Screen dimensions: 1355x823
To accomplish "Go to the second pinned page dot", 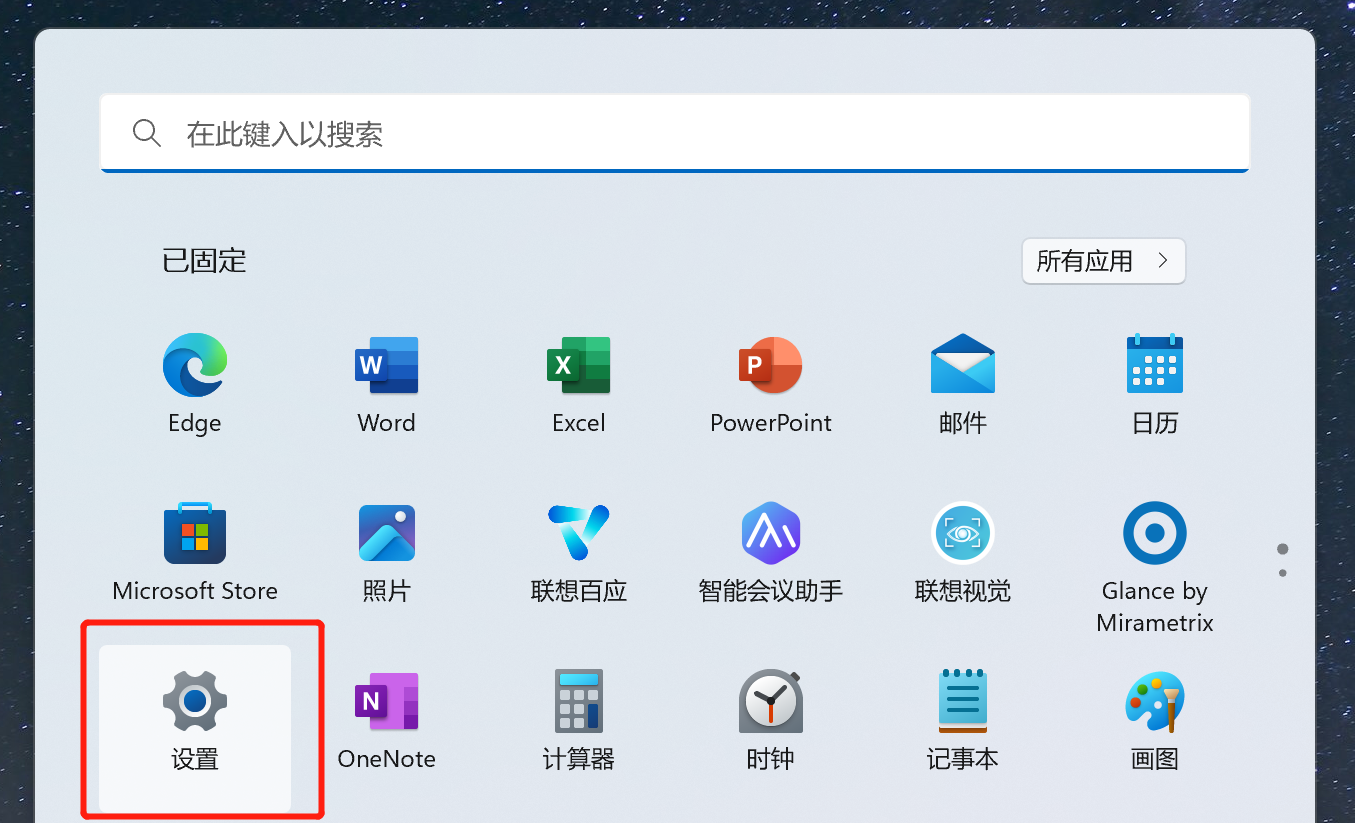I will pyautogui.click(x=1283, y=573).
